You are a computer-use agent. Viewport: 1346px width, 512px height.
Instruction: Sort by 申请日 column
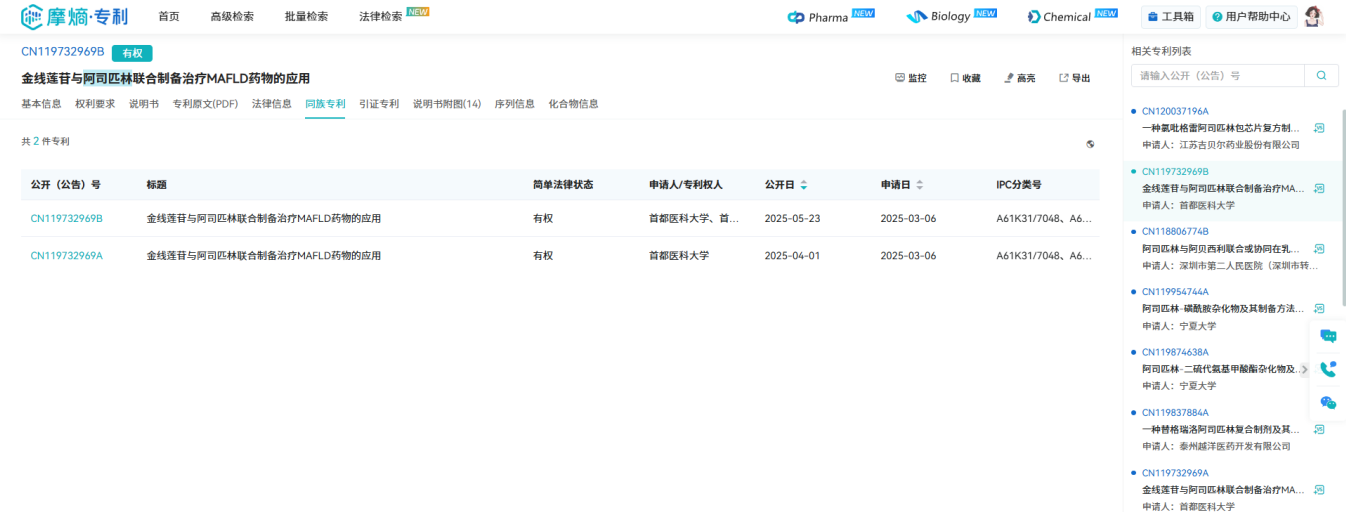pos(919,185)
